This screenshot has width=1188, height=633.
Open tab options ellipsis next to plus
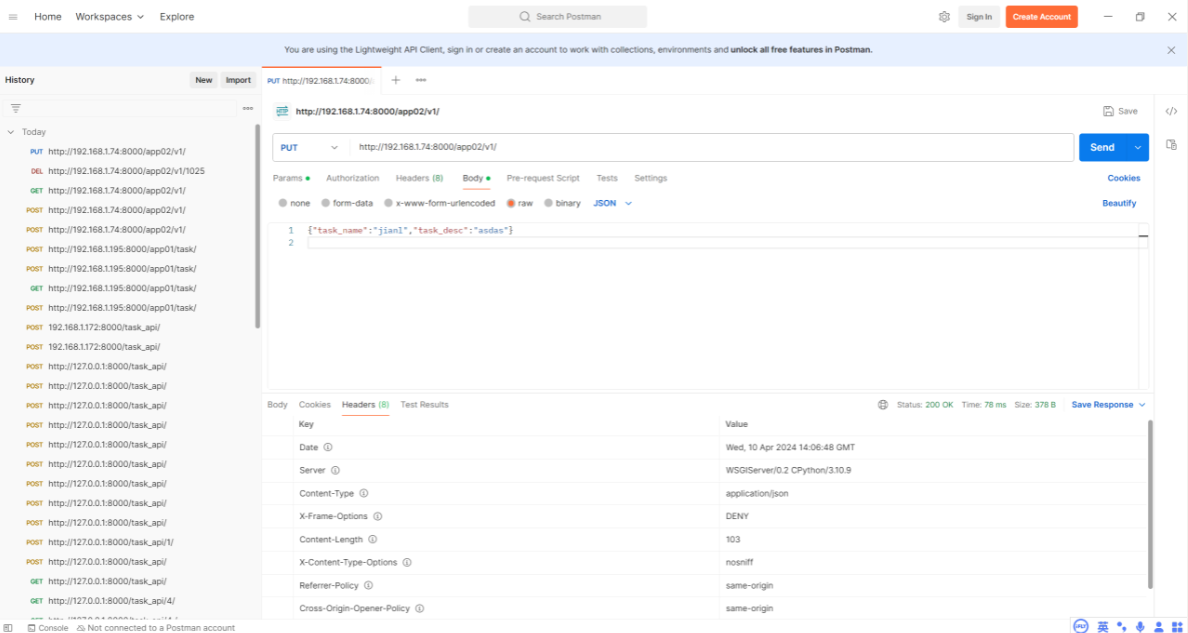coord(420,80)
